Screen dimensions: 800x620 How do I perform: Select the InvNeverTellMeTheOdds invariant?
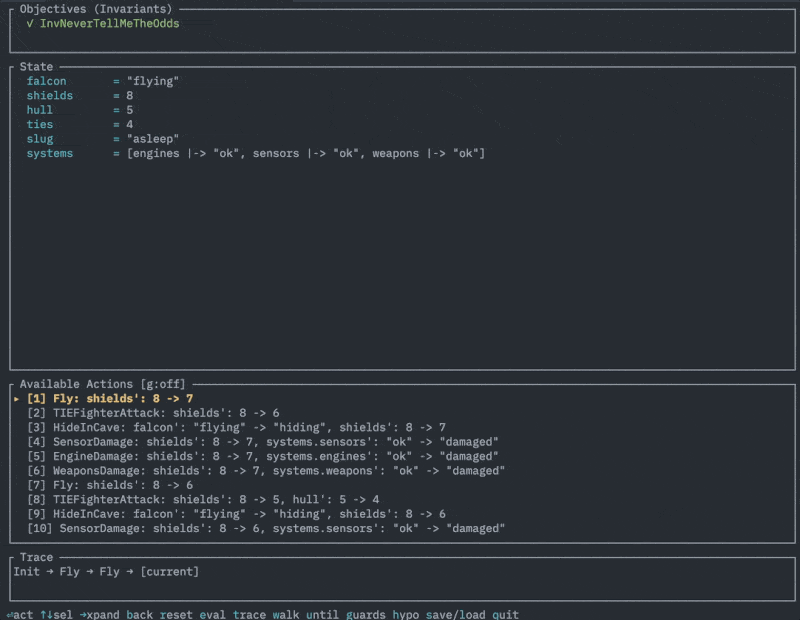click(x=109, y=23)
